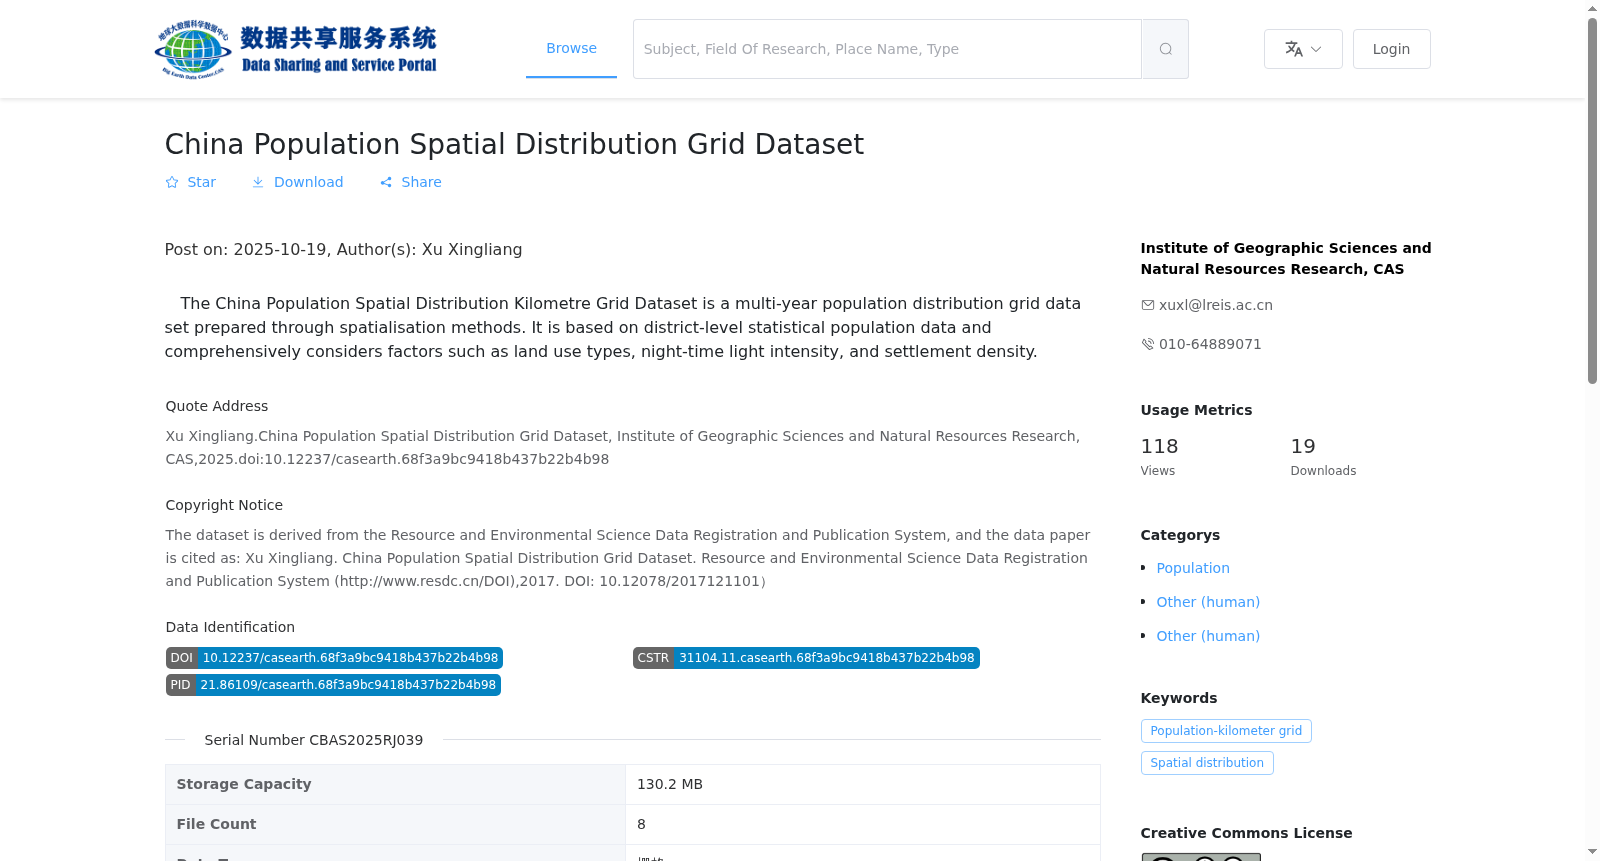The image size is (1600, 861).
Task: Click the File Count row label
Action: (216, 824)
